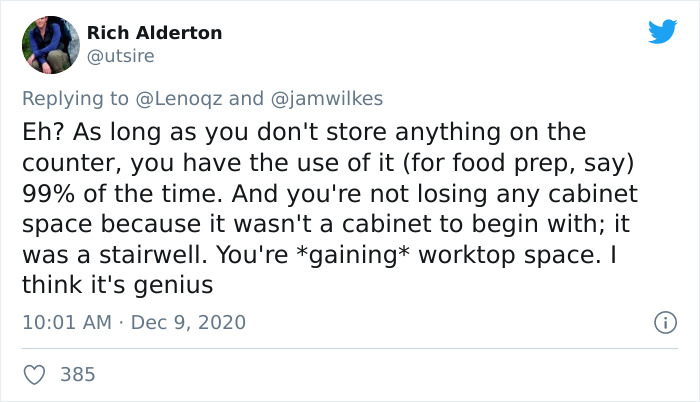Open Rich Alderton's profile photo
Image resolution: width=700 pixels, height=402 pixels.
click(50, 45)
